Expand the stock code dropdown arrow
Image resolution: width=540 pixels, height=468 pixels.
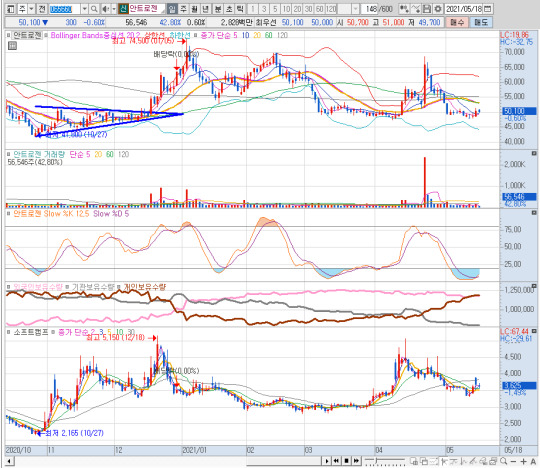pos(84,9)
